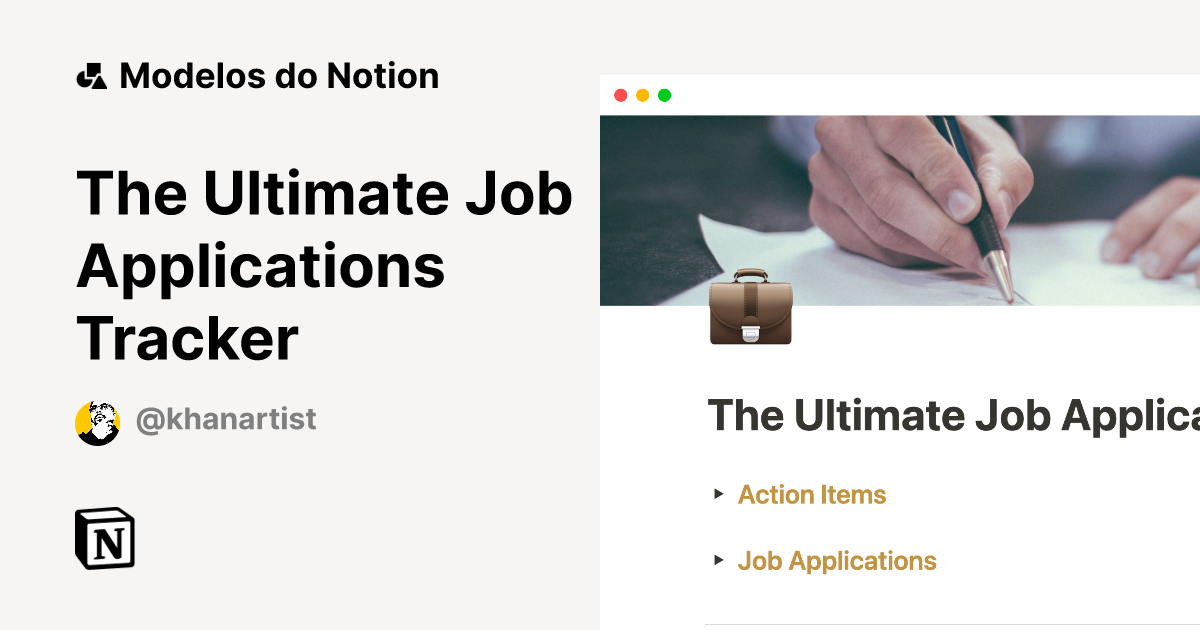Click the green window dot in the preview
The height and width of the screenshot is (630, 1200).
click(x=662, y=93)
